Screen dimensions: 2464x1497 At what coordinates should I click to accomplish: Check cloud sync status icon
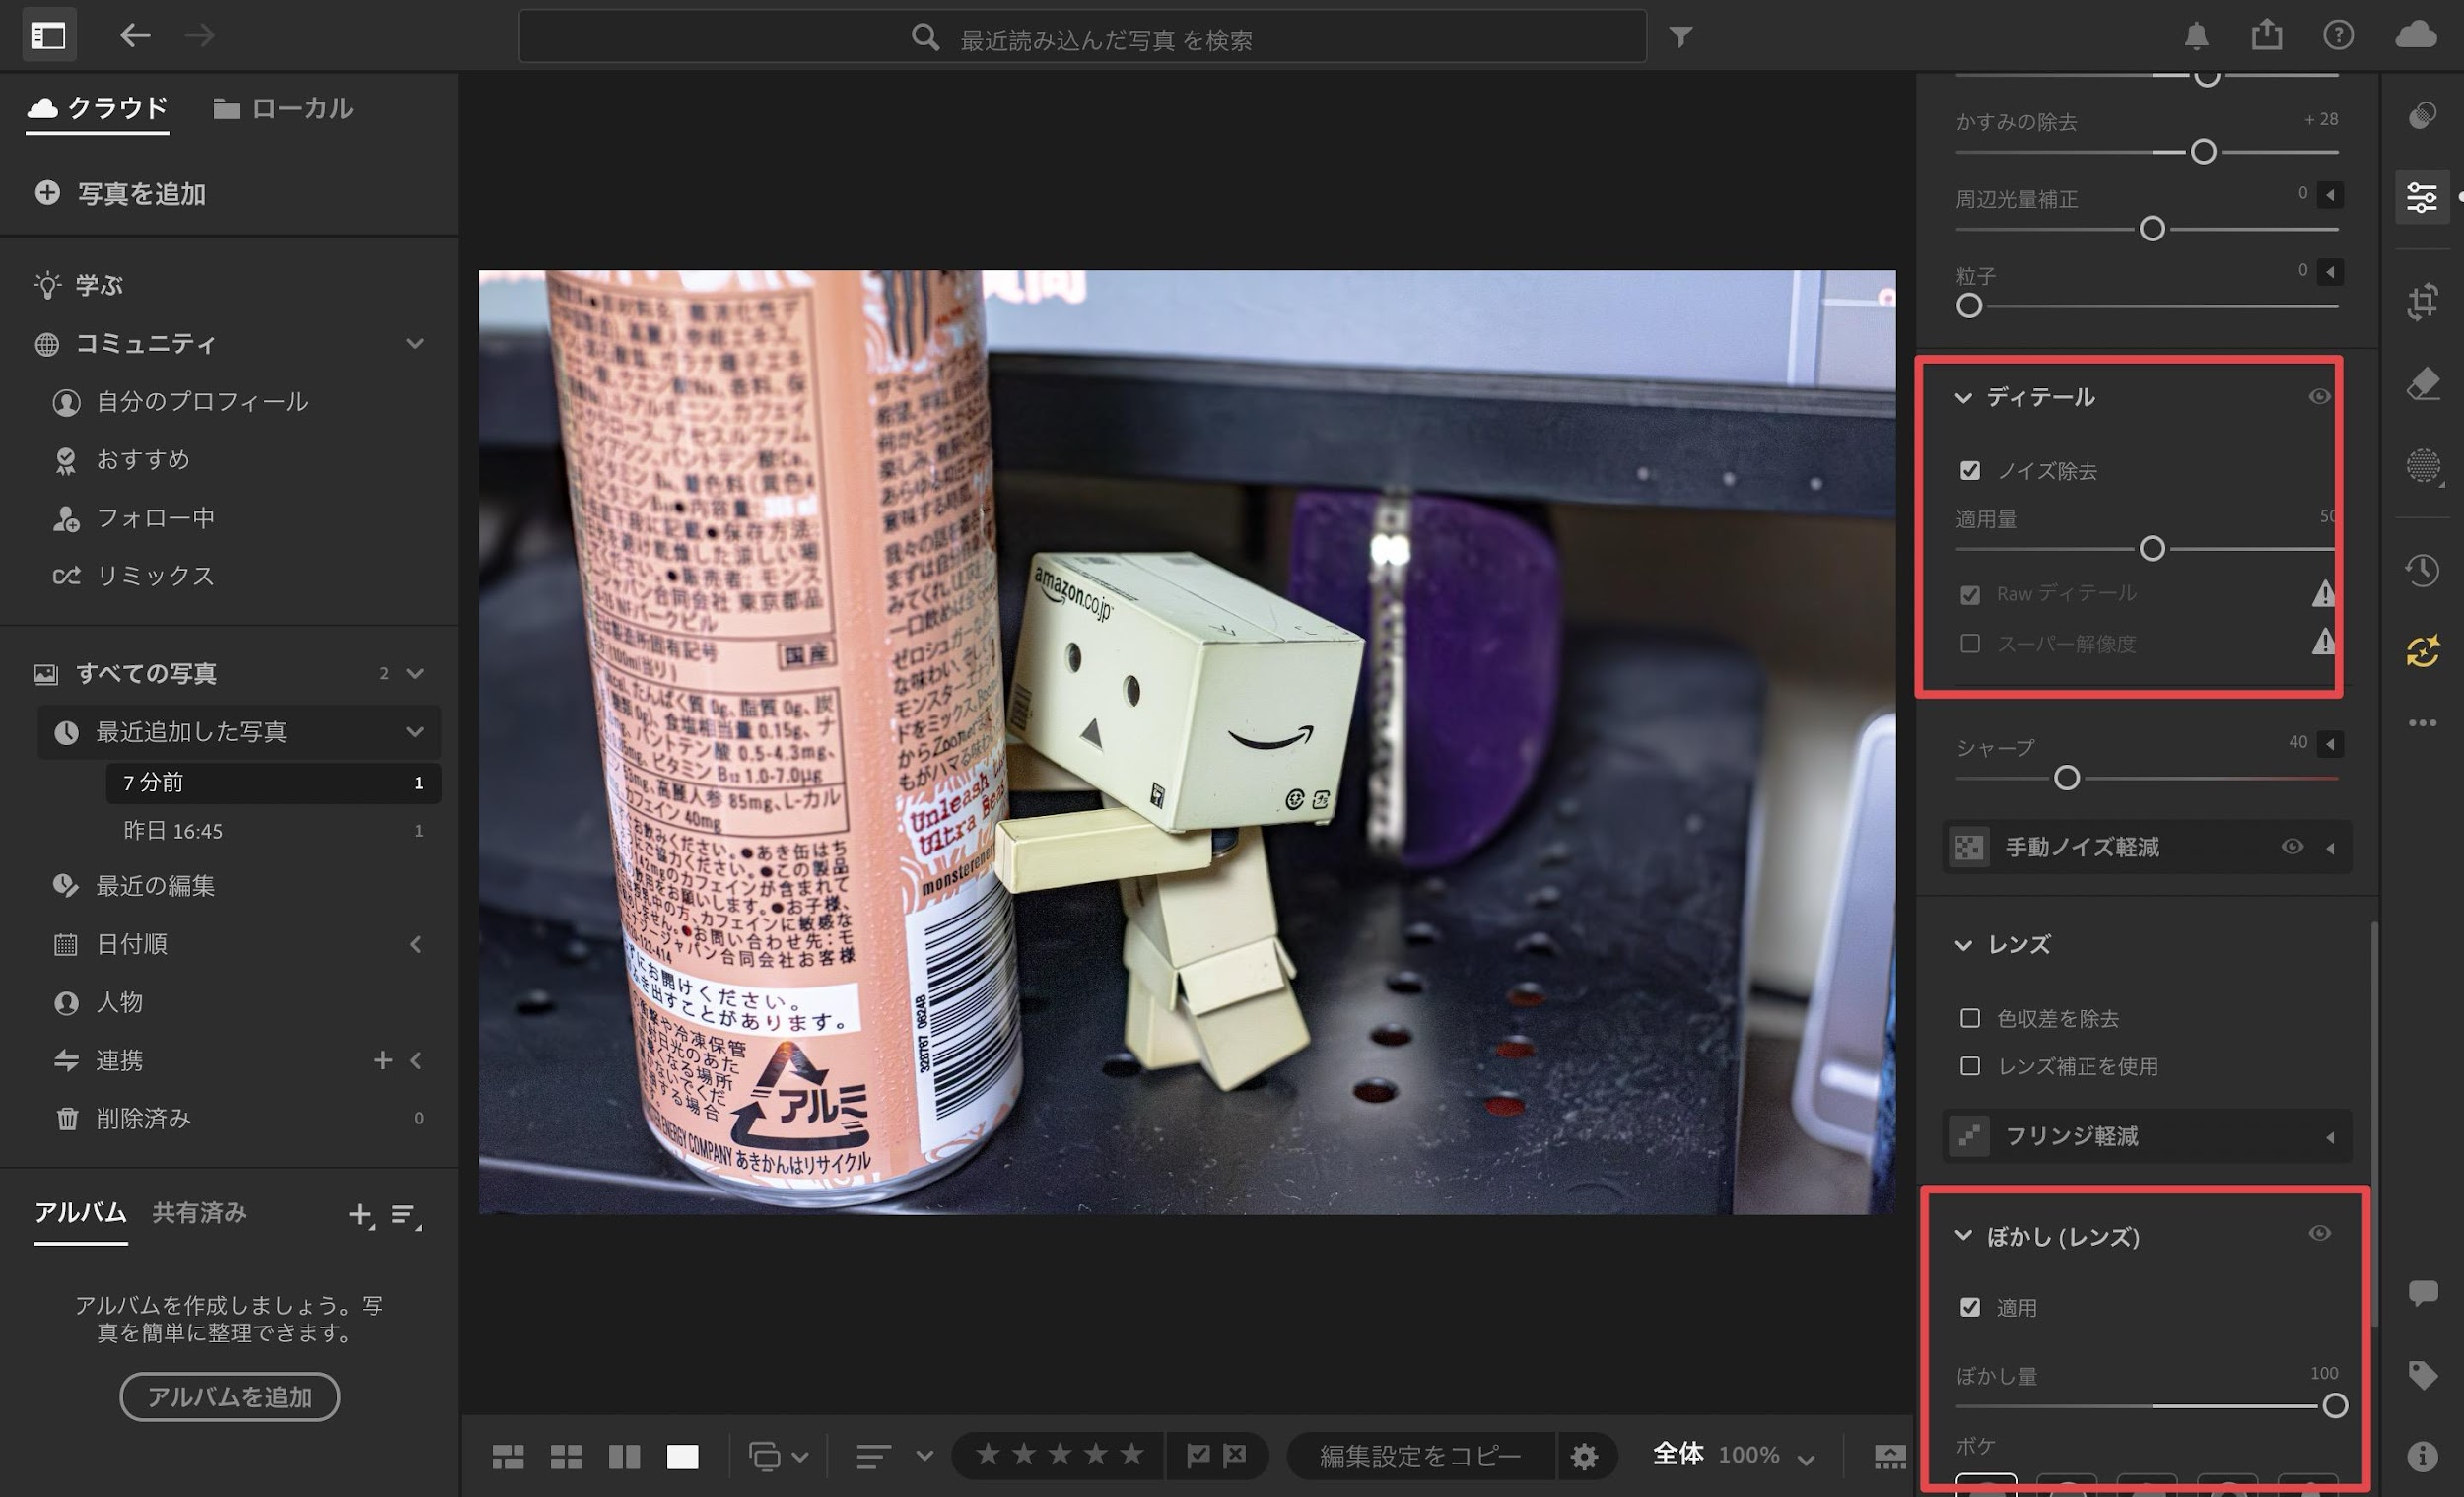(2416, 35)
